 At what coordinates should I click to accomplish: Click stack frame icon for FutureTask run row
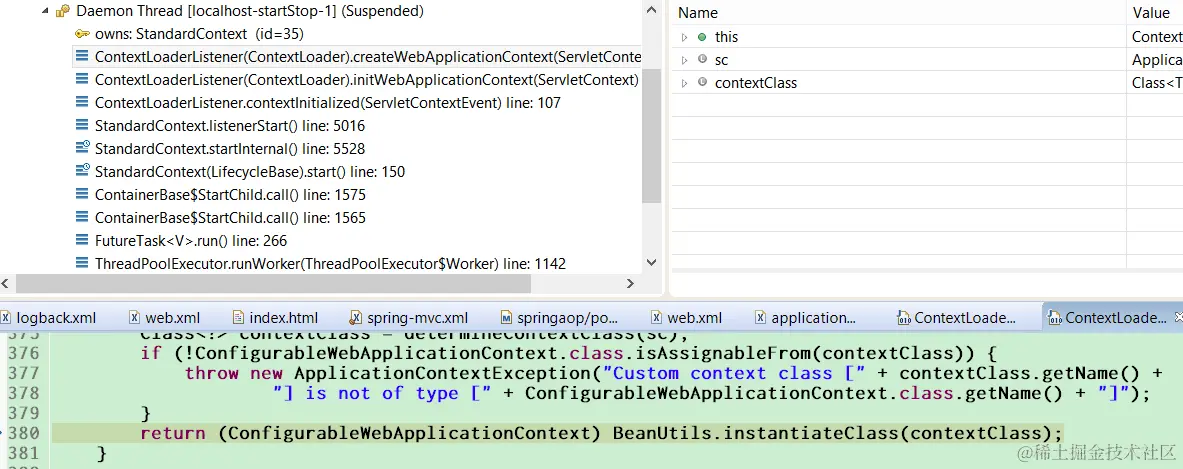pos(83,241)
